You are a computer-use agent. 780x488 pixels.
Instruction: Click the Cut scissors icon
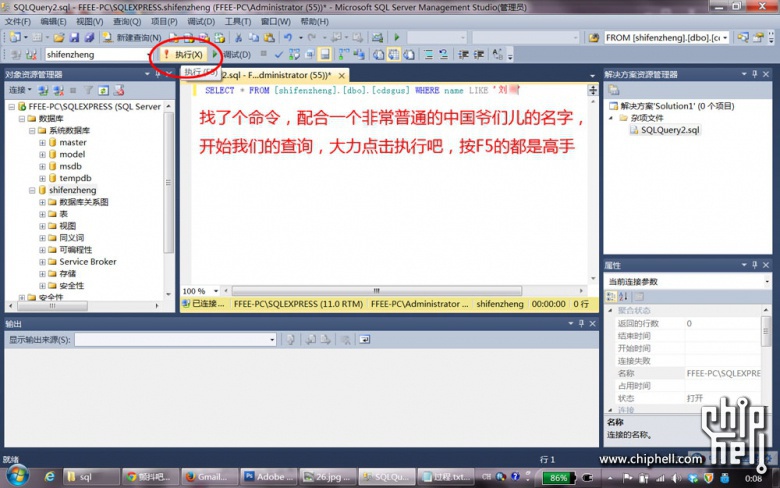click(238, 37)
